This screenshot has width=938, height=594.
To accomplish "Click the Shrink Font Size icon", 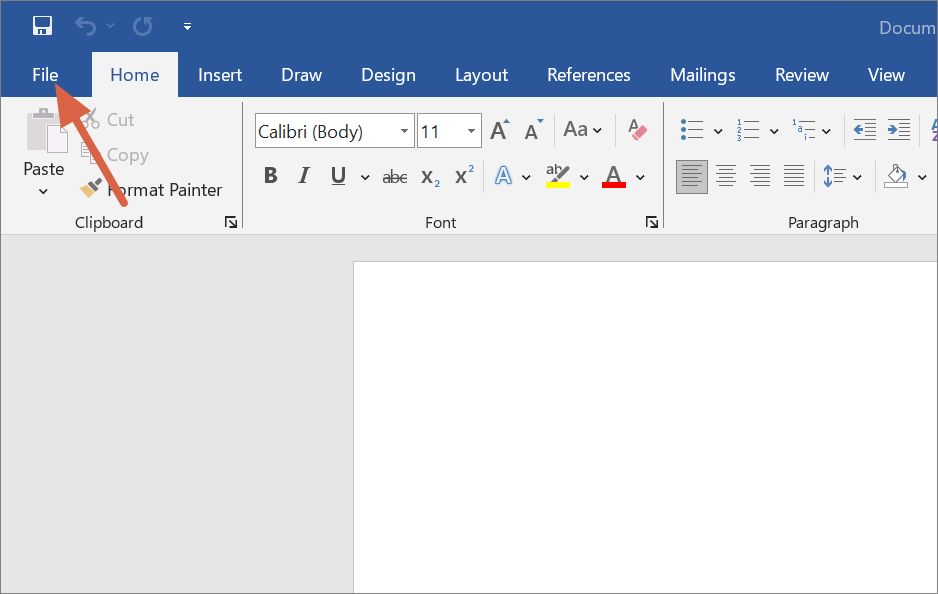I will (x=533, y=131).
